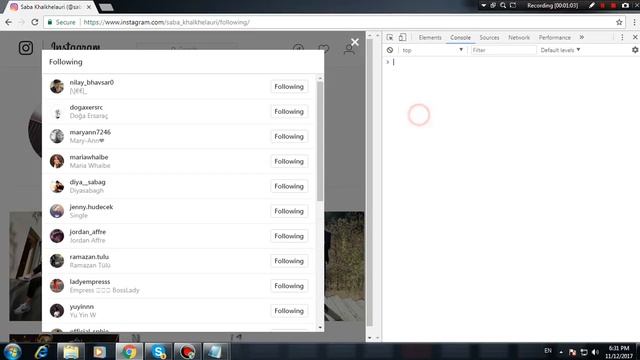Viewport: 640px width, 360px height.
Task: Click the page vertical scrollbar down arrow
Action: pyautogui.click(x=370, y=338)
